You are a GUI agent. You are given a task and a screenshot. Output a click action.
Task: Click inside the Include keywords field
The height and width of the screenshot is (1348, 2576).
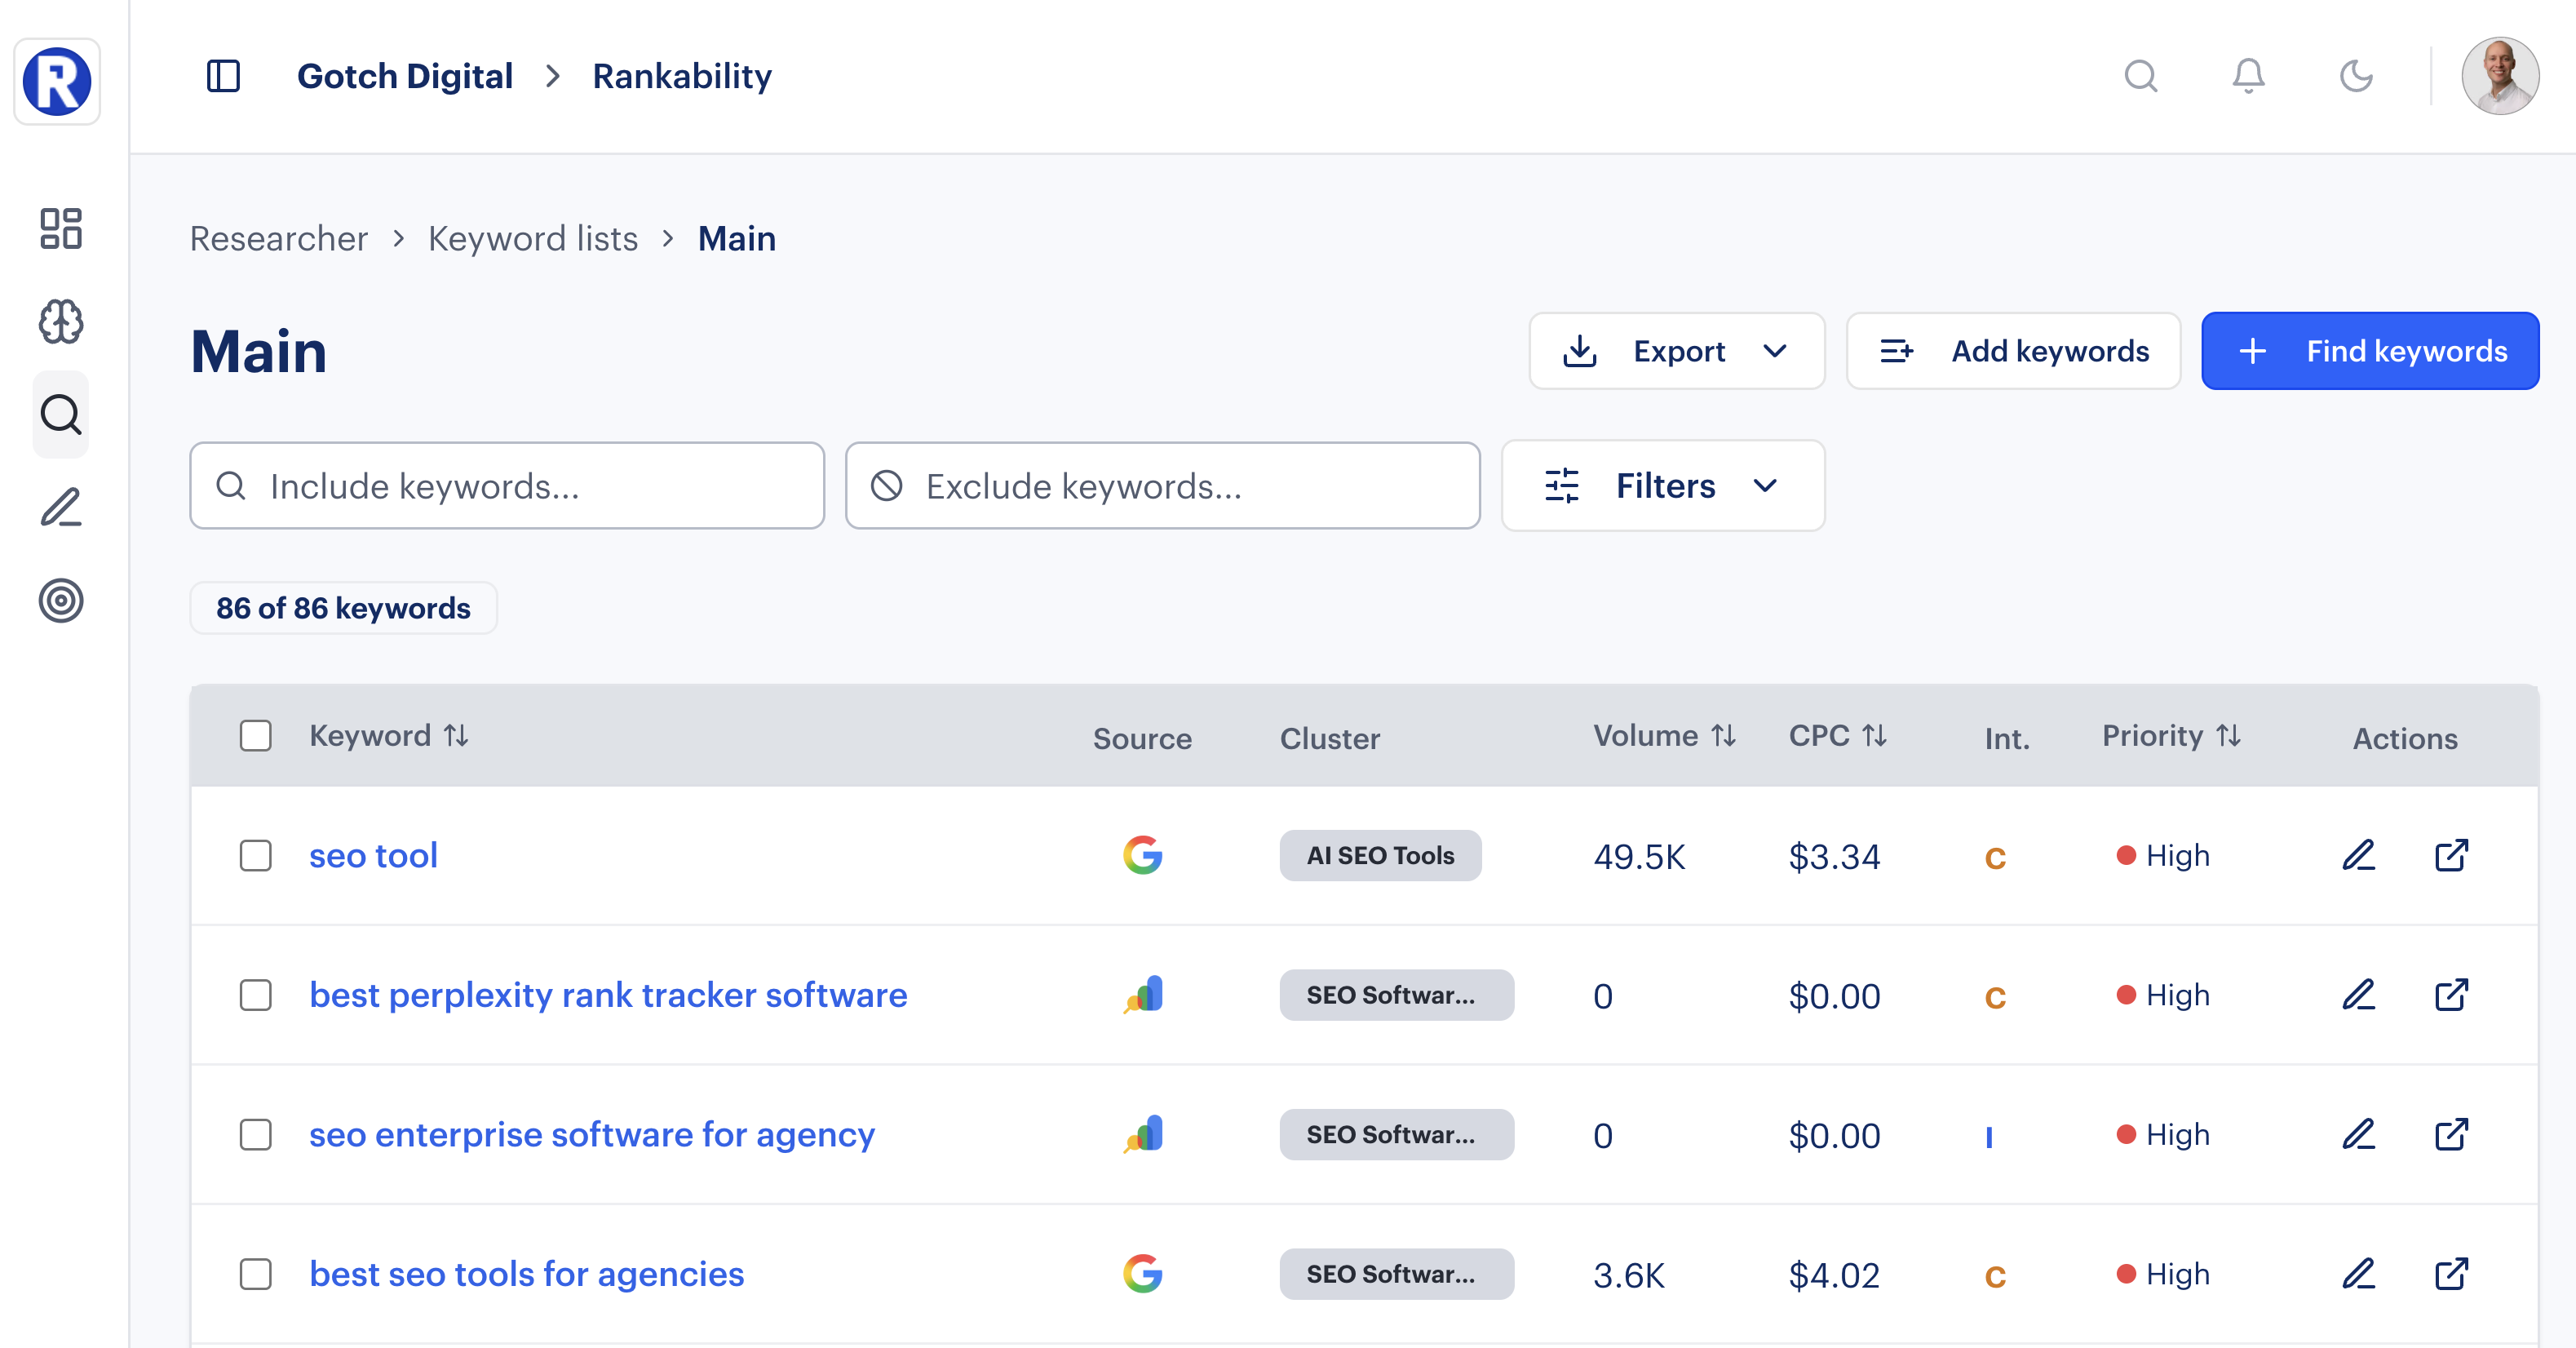(x=506, y=486)
